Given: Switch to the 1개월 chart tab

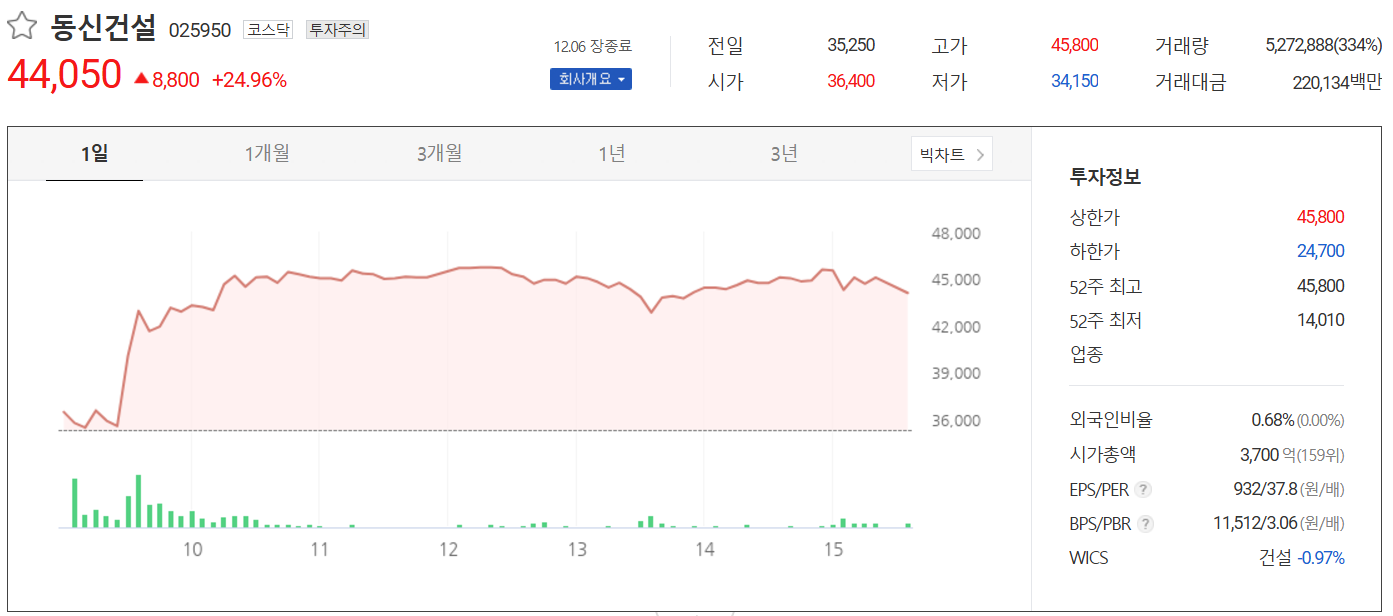Looking at the screenshot, I should pyautogui.click(x=265, y=152).
